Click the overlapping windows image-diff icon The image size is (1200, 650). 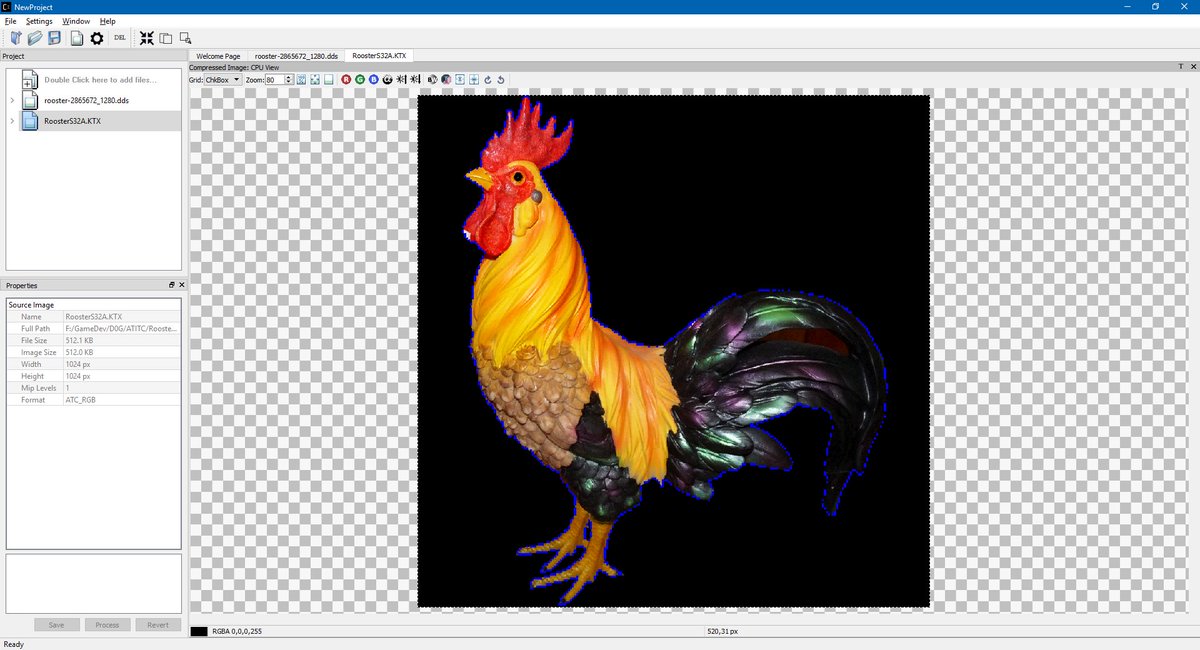[166, 38]
